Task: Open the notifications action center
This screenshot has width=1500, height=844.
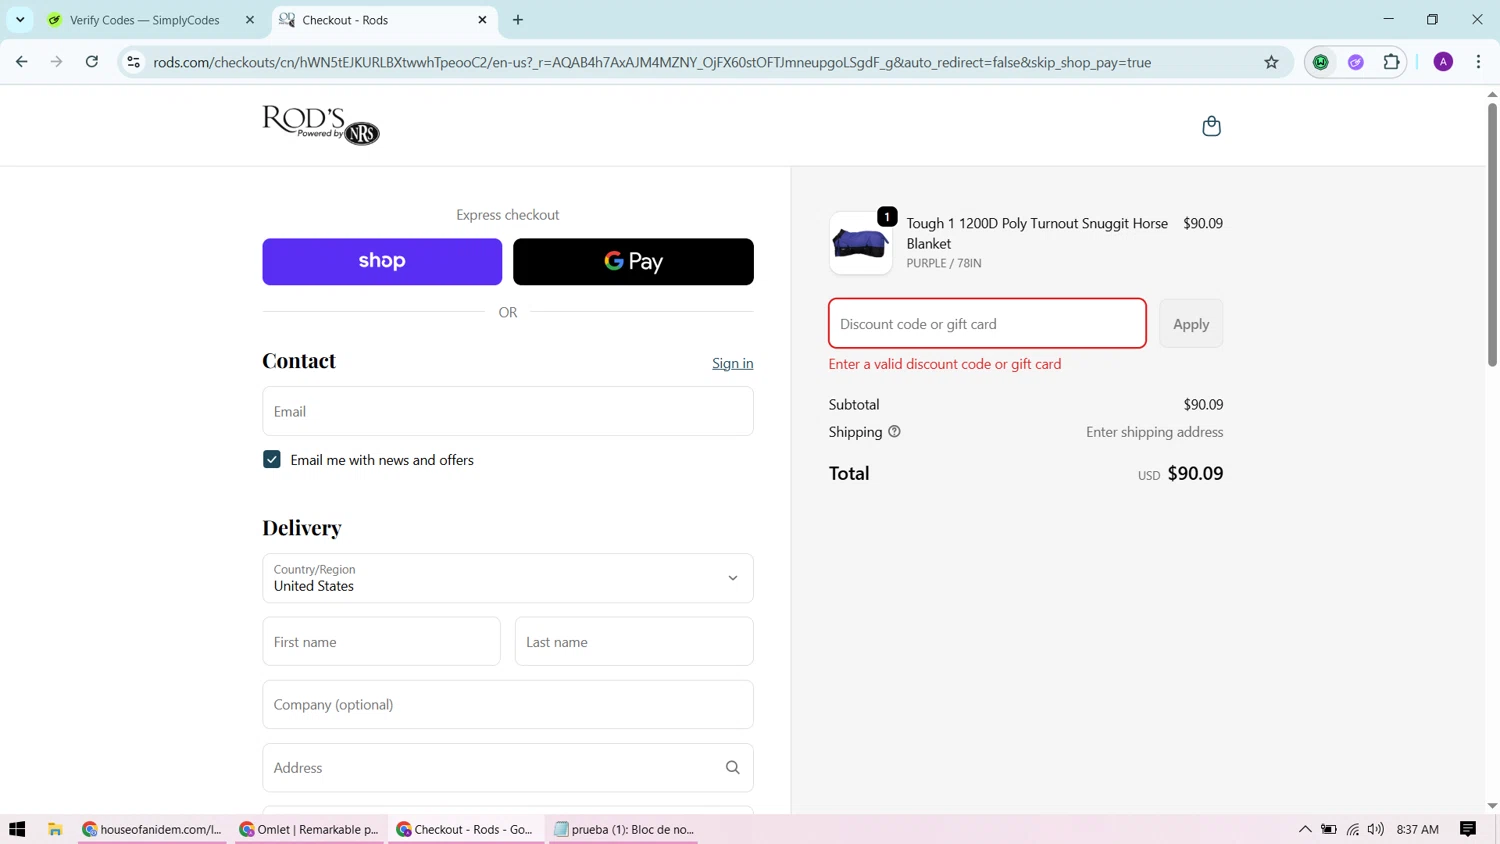Action: click(x=1468, y=829)
